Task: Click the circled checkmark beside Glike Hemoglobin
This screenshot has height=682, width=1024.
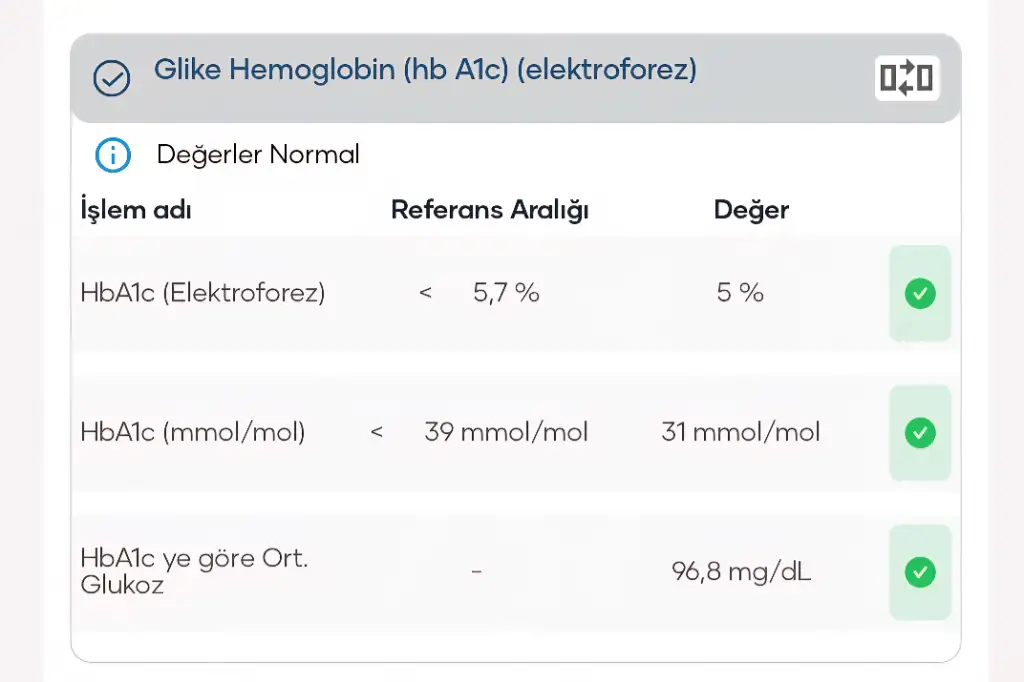Action: point(111,78)
